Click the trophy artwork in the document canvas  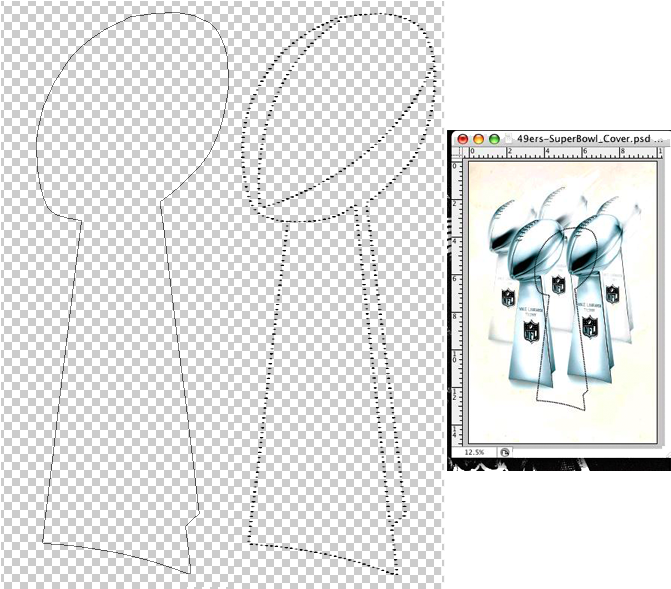pyautogui.click(x=562, y=302)
